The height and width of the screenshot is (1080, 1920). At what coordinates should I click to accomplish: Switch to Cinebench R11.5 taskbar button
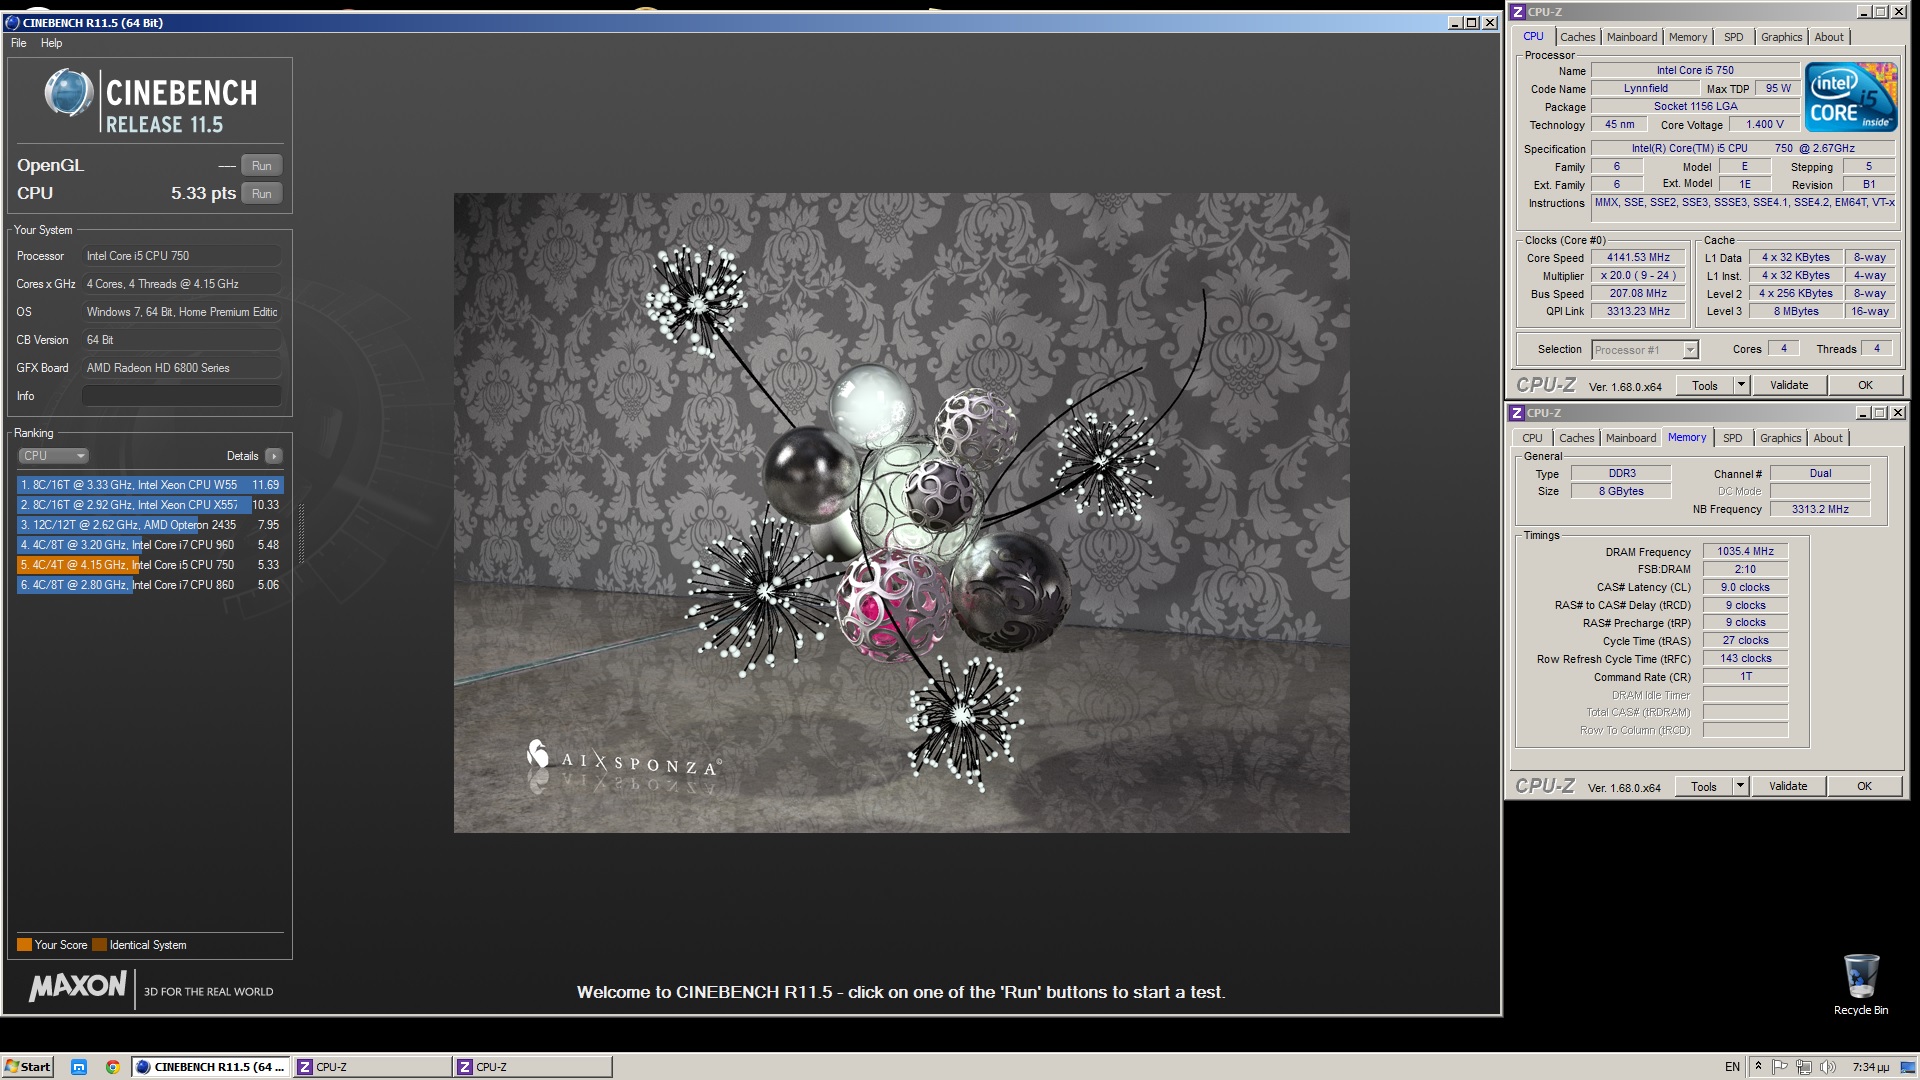pyautogui.click(x=211, y=1067)
